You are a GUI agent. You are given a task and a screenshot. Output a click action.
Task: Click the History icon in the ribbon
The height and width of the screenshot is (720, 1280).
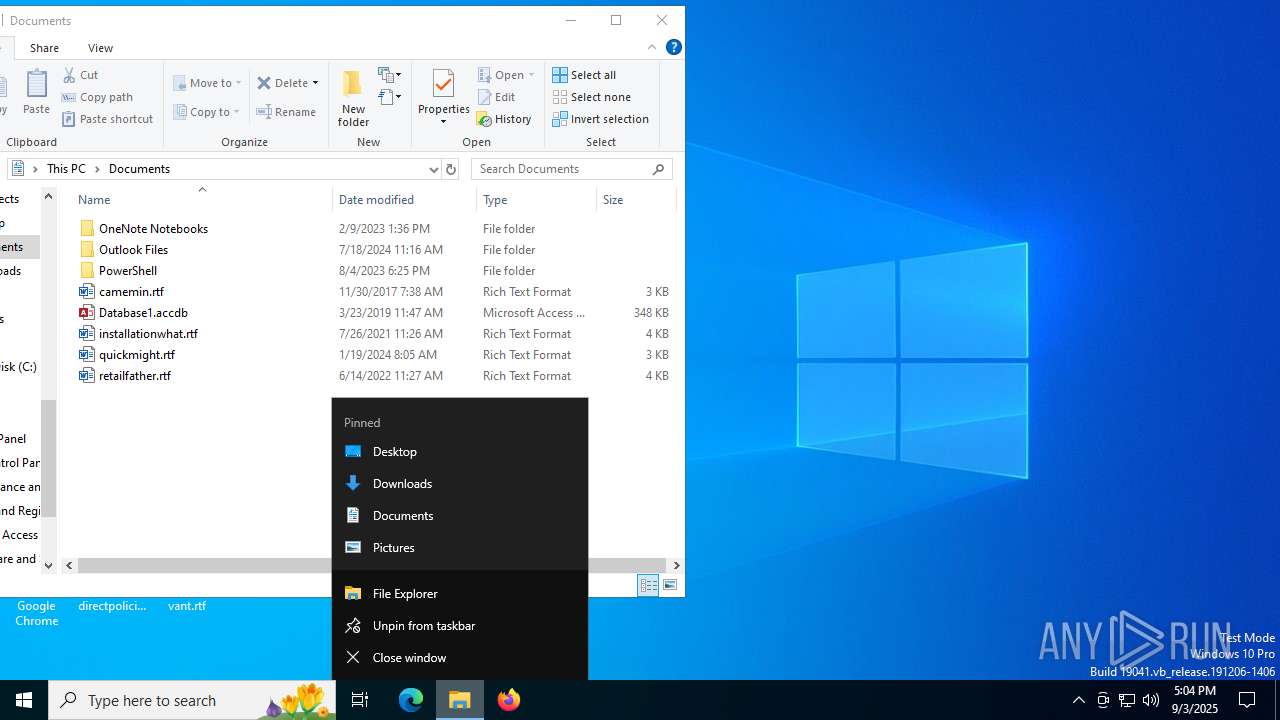(x=484, y=119)
